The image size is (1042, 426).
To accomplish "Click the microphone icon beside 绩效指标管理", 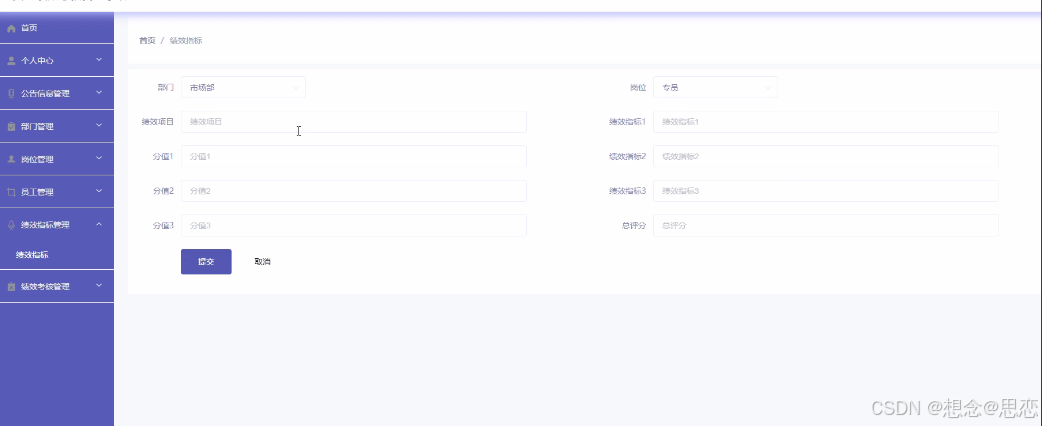I will (x=11, y=225).
